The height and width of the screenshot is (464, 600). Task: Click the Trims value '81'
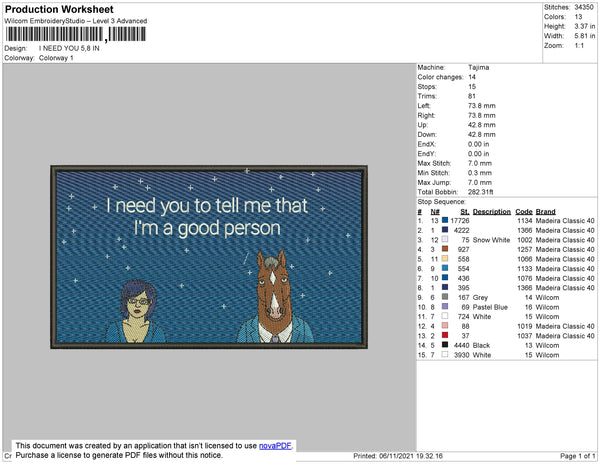point(471,96)
